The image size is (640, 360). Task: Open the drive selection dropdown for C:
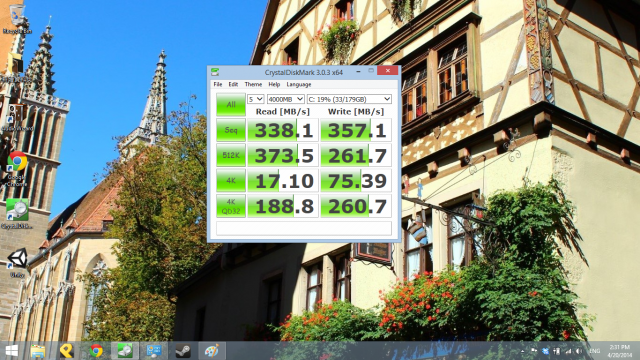coord(349,99)
